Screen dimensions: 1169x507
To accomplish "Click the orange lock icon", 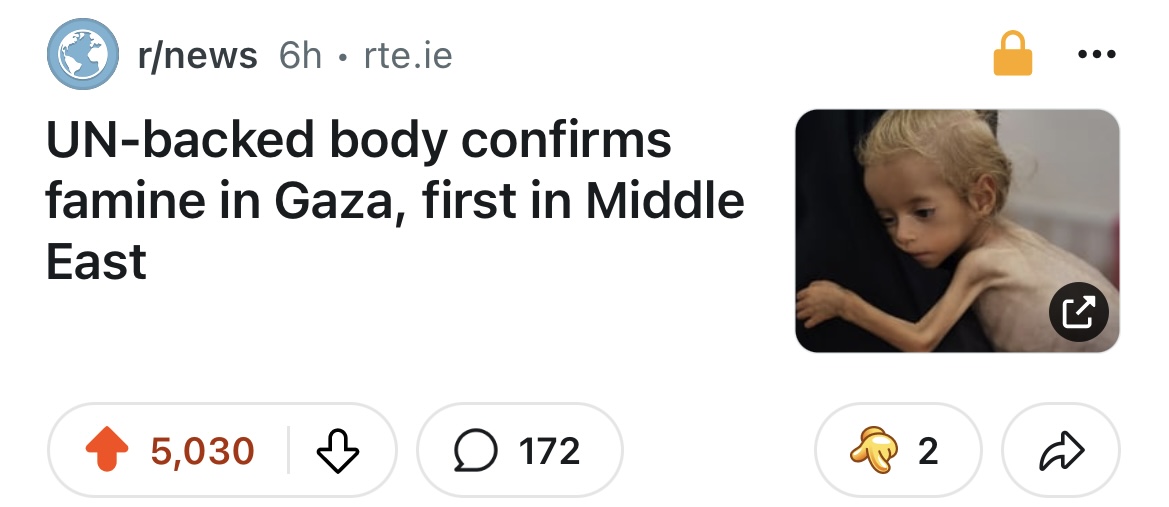I will [x=1012, y=55].
